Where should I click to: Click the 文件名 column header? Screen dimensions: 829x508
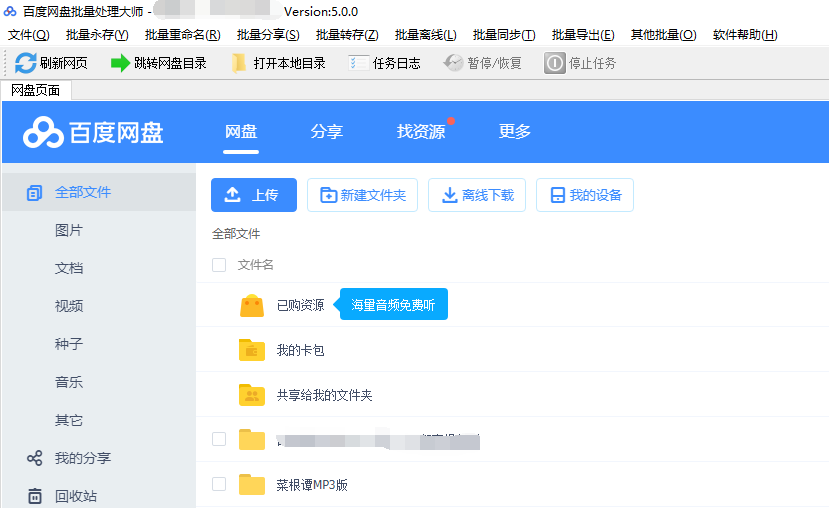coord(255,265)
